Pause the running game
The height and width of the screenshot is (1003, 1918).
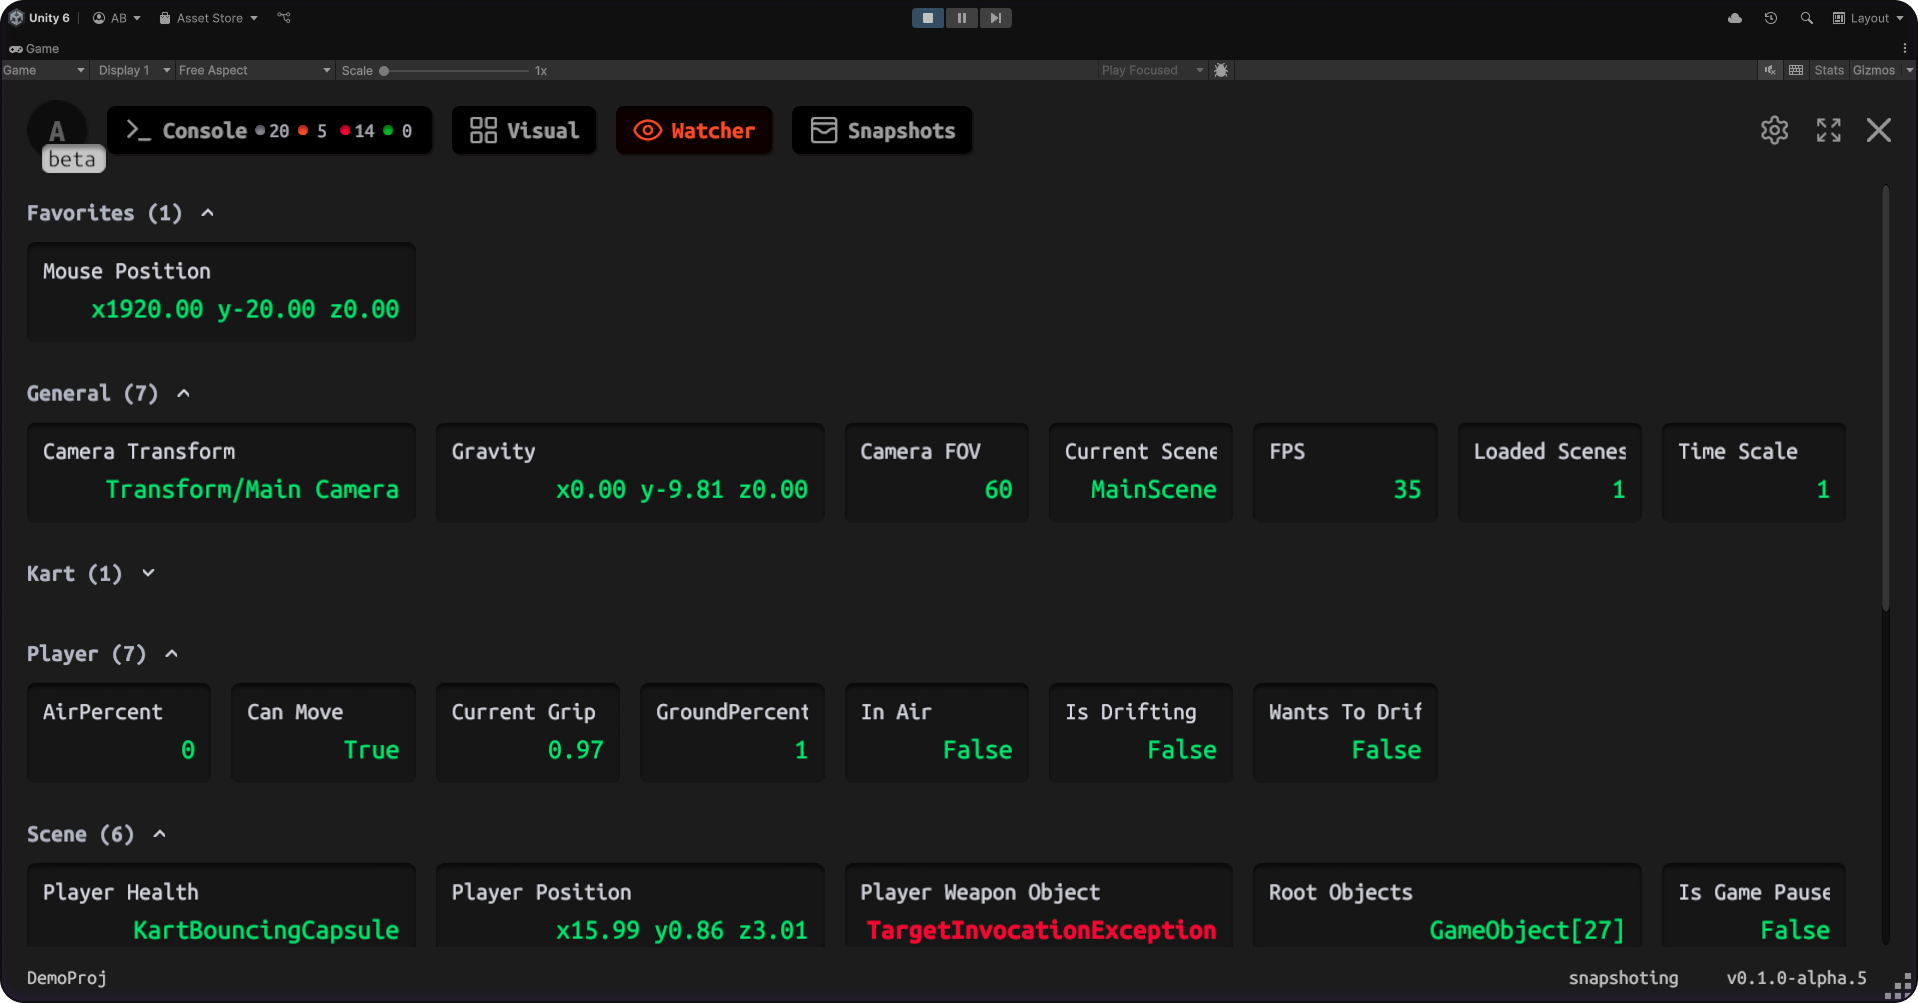[961, 18]
